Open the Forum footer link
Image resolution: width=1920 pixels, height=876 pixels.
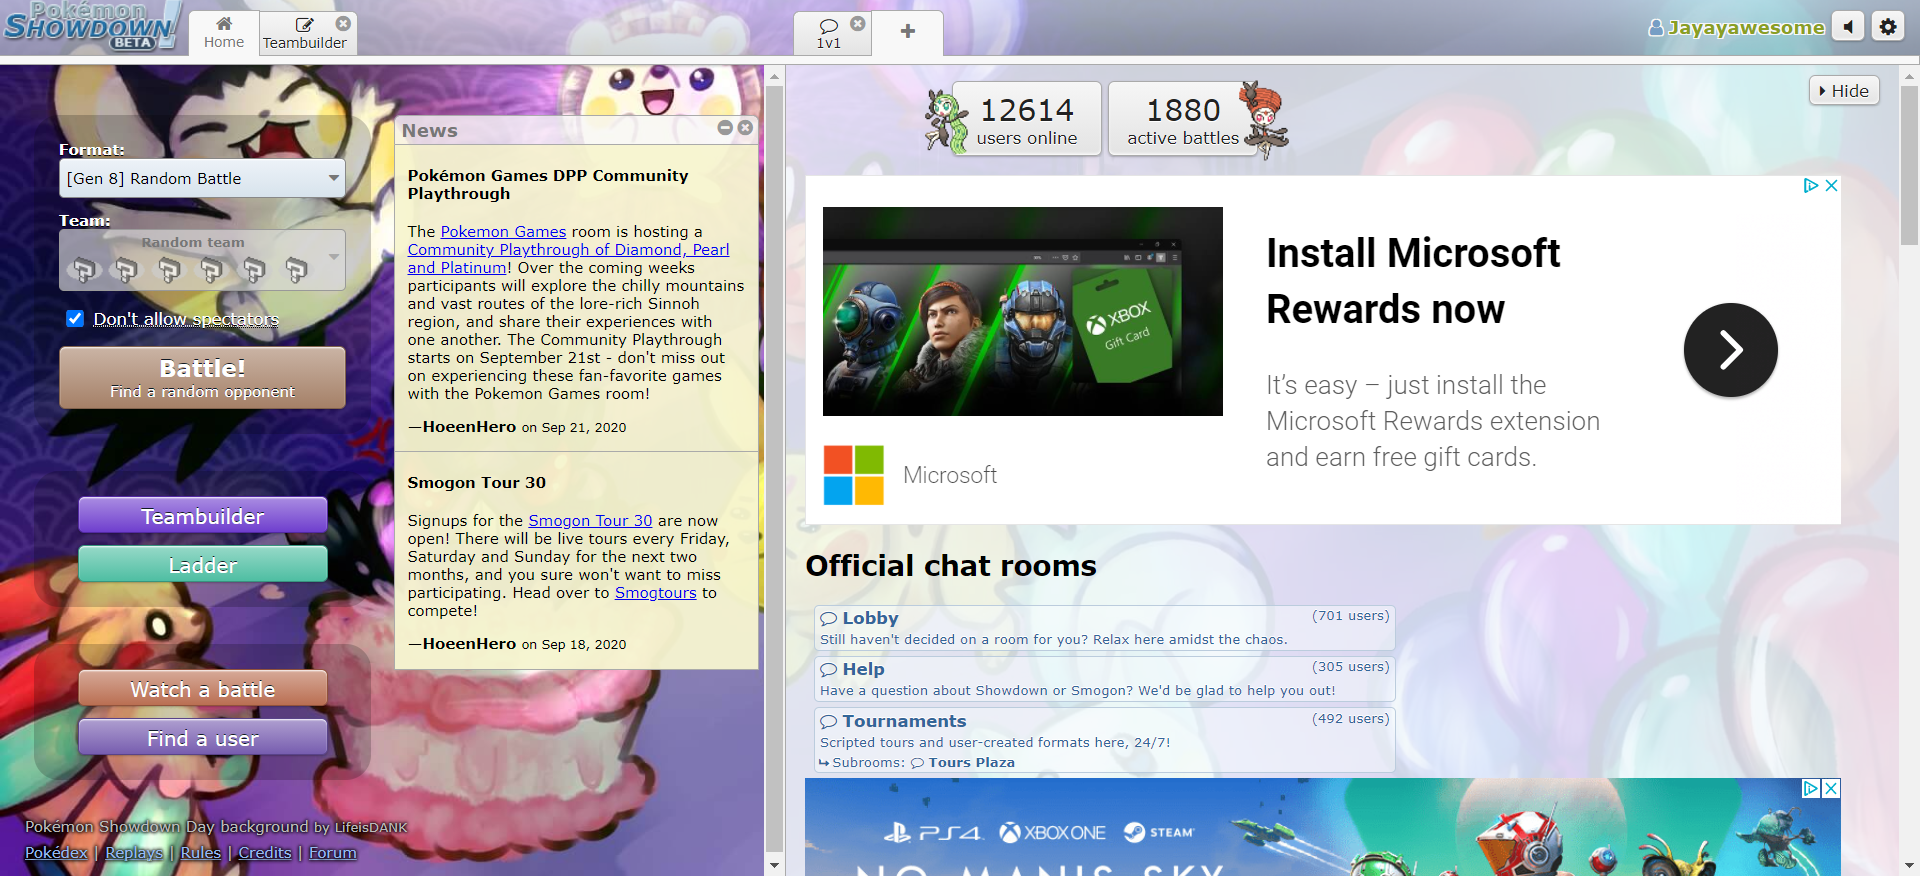pos(332,852)
